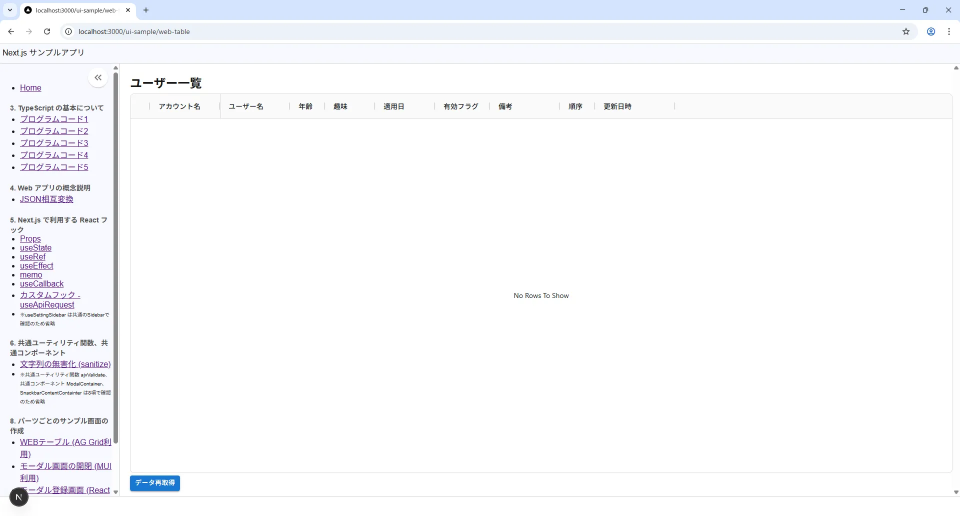960x516 pixels.
Task: Reload the page with refresh icon
Action: 47,31
